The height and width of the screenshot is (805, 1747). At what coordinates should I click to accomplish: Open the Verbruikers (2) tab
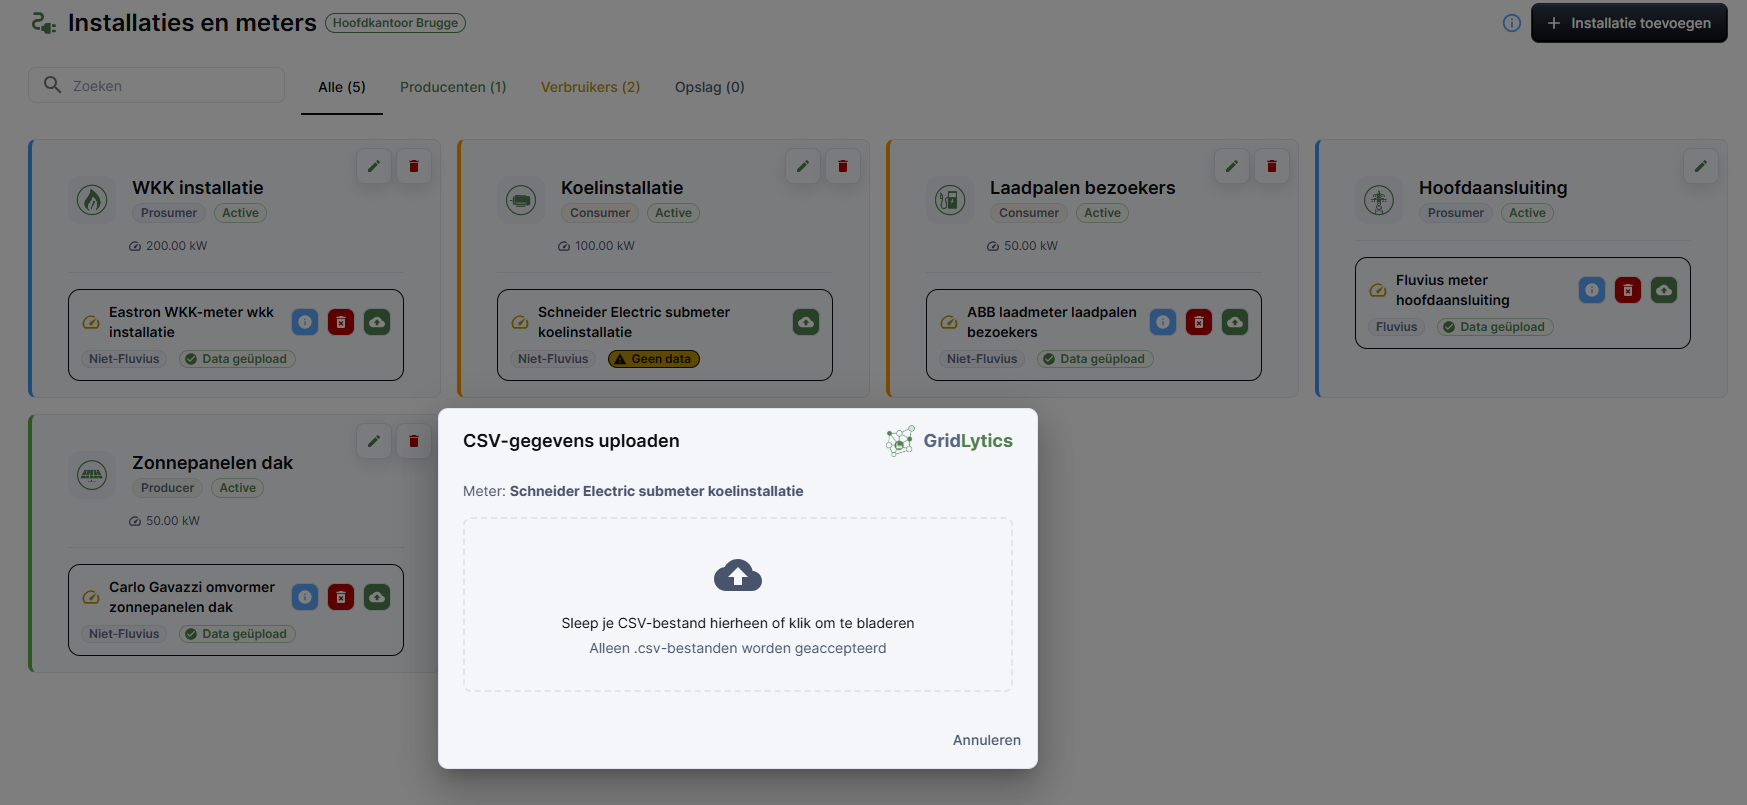590,87
